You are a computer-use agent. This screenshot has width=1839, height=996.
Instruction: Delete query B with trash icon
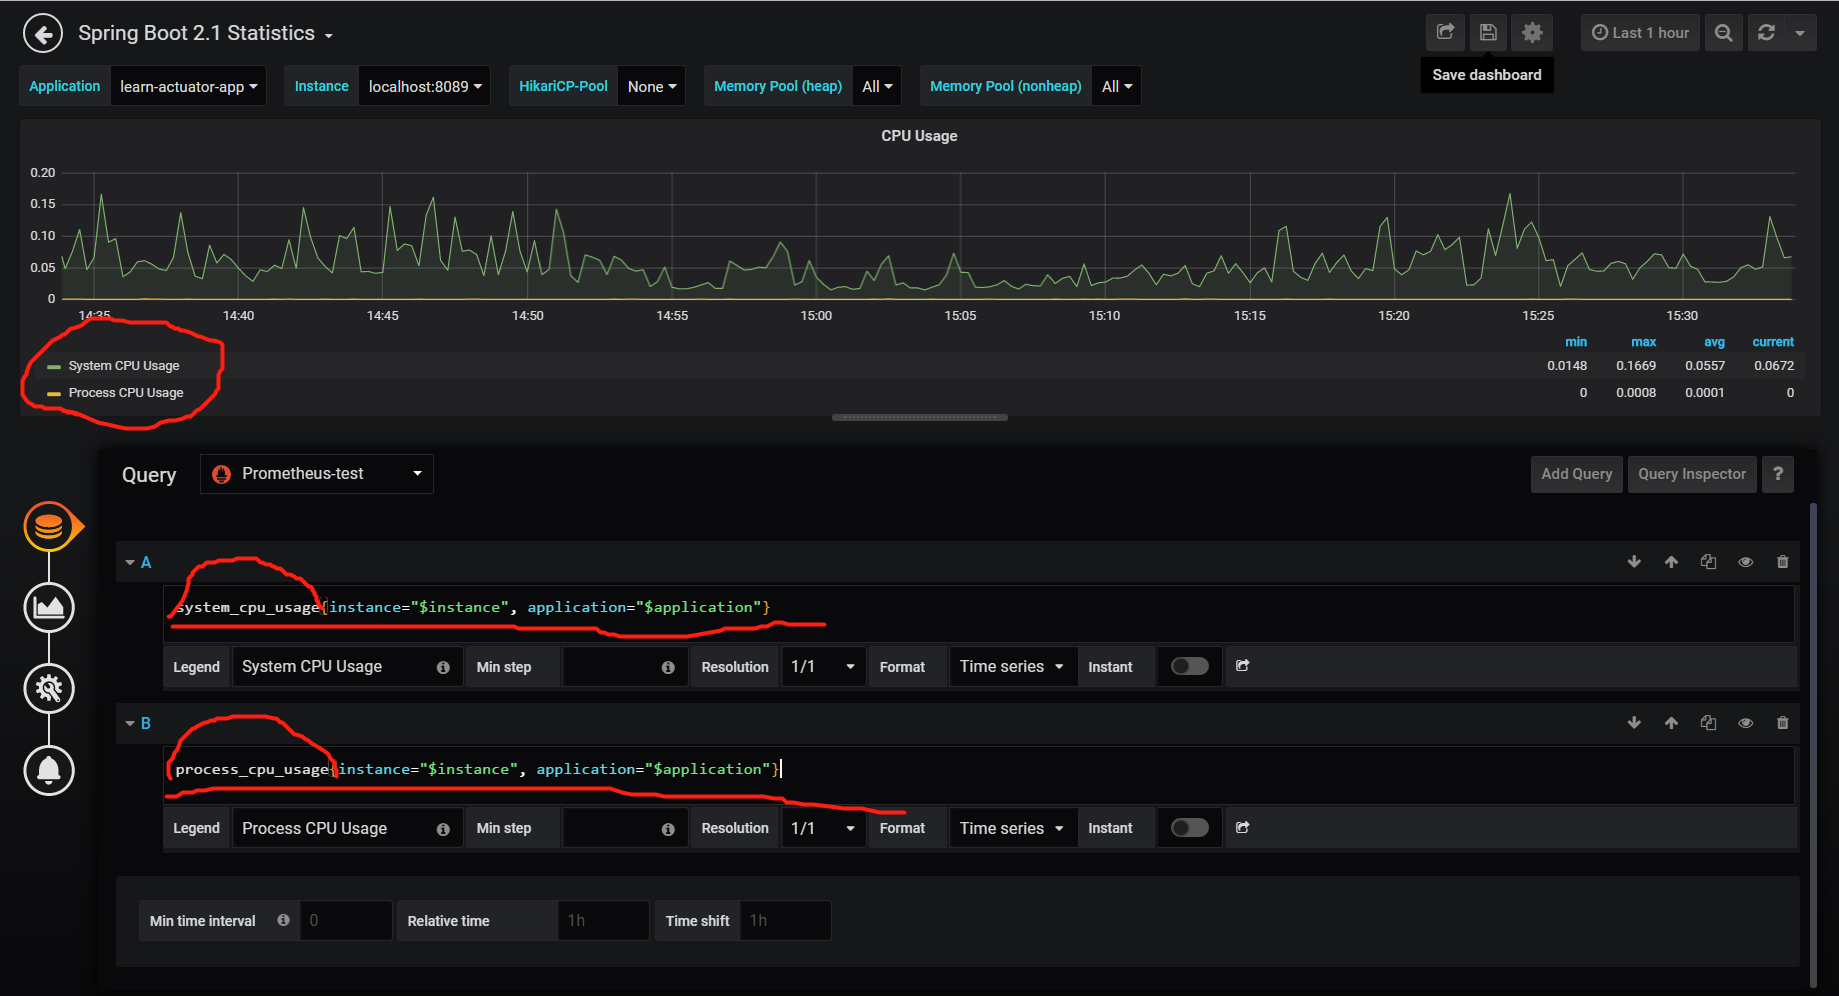[1782, 723]
